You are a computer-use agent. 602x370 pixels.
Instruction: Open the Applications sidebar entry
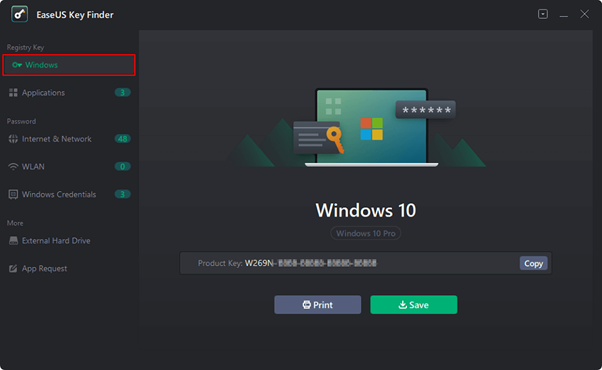[69, 92]
